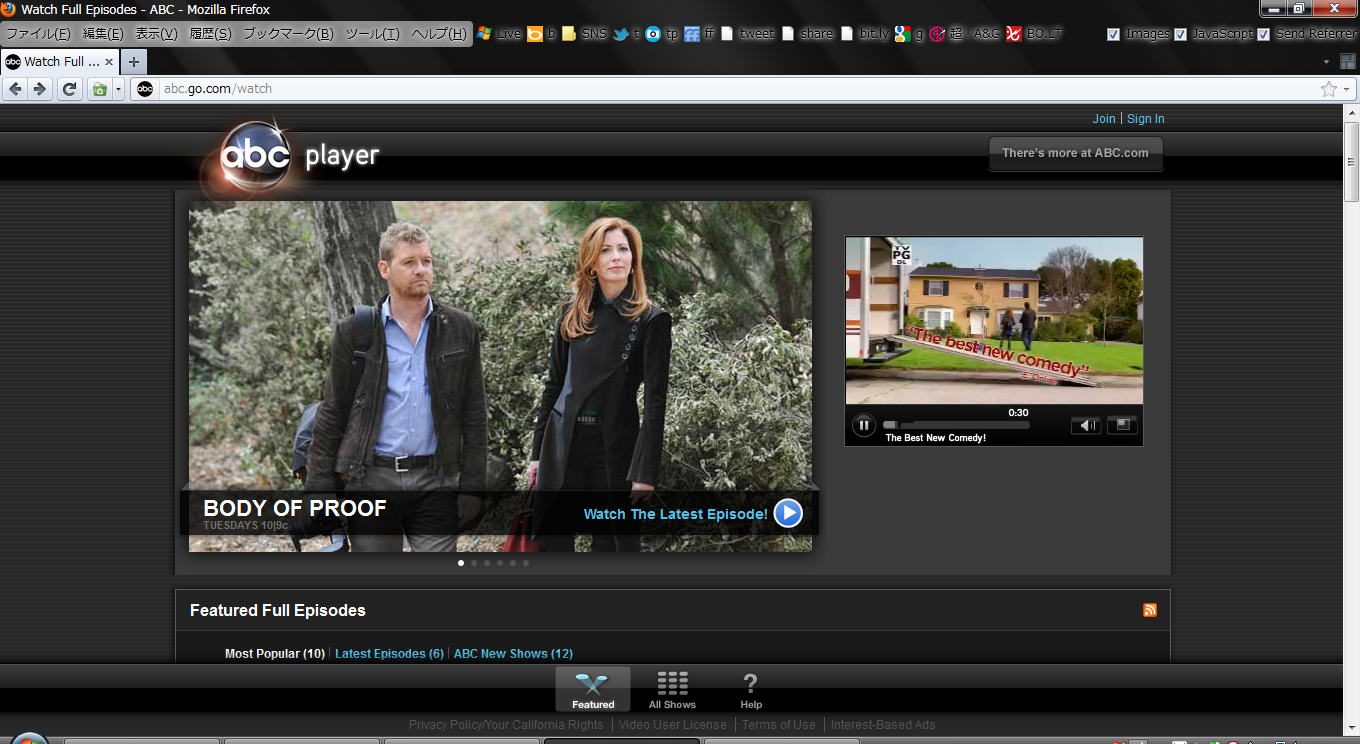This screenshot has height=744, width=1360.
Task: Open the 'tp' bookmark
Action: pos(662,34)
